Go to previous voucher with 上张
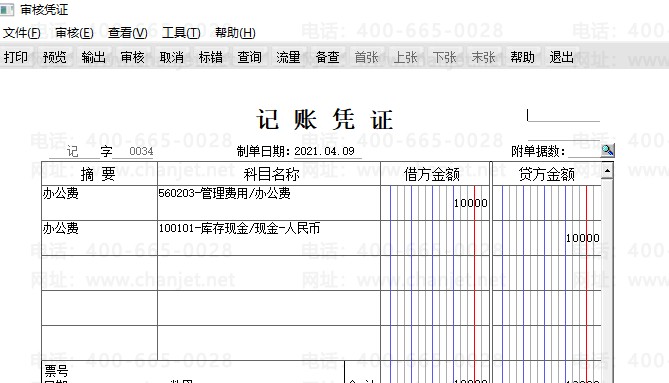 click(x=405, y=57)
